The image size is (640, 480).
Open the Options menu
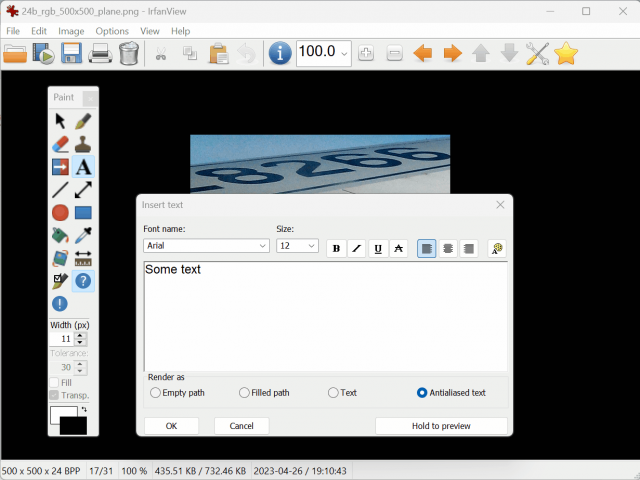coord(112,31)
